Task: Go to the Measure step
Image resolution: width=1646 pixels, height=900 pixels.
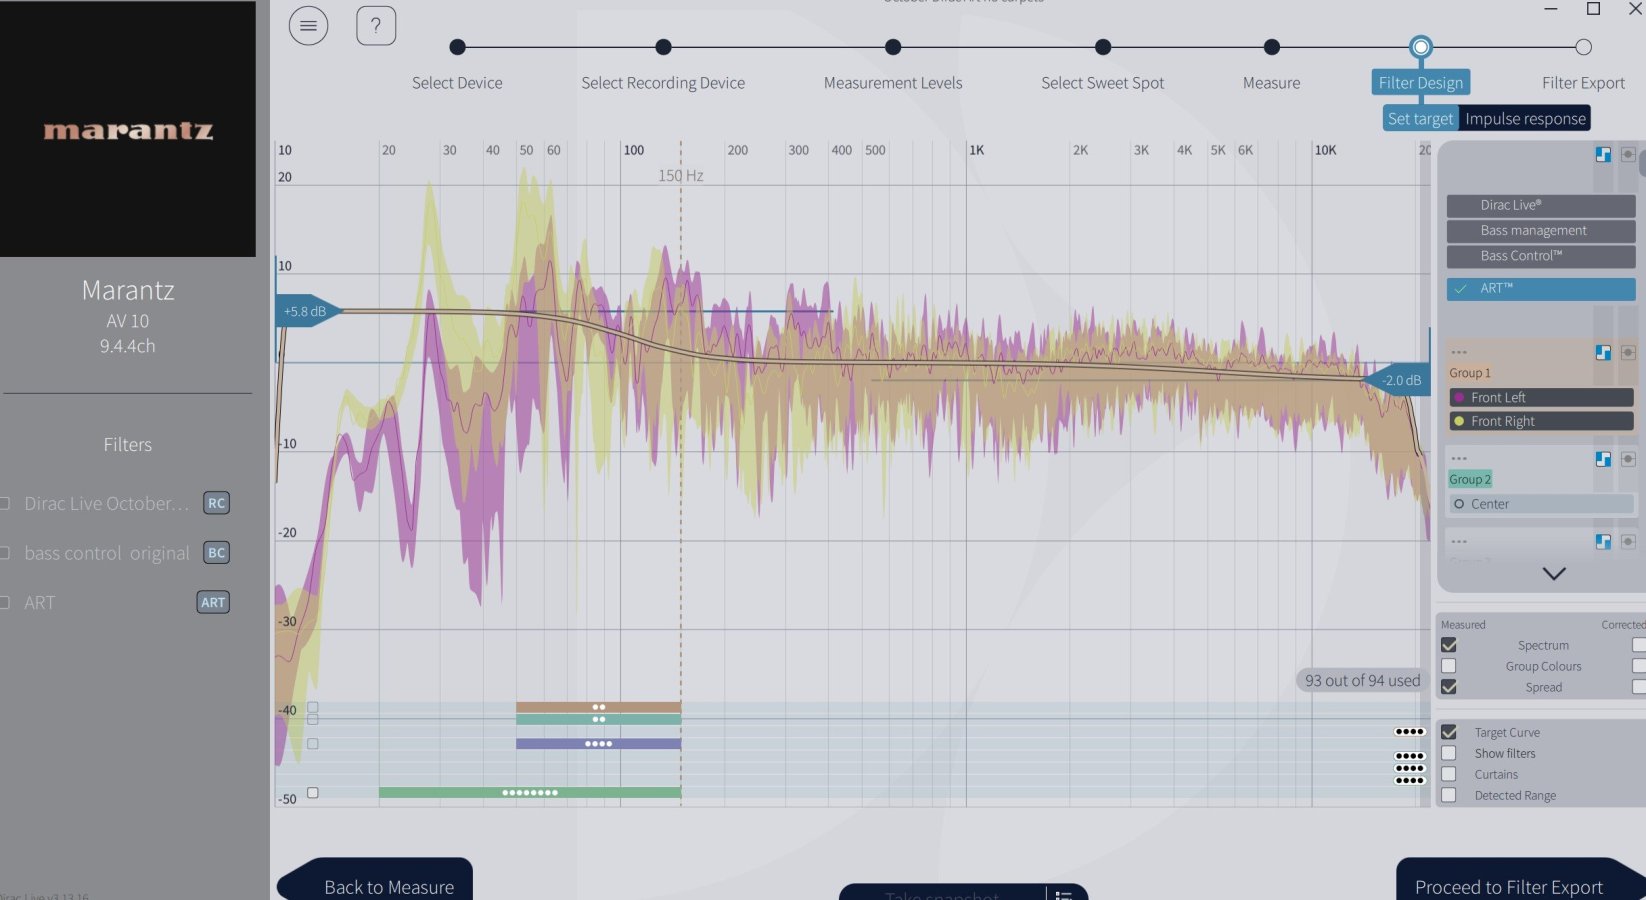Action: 1271,47
